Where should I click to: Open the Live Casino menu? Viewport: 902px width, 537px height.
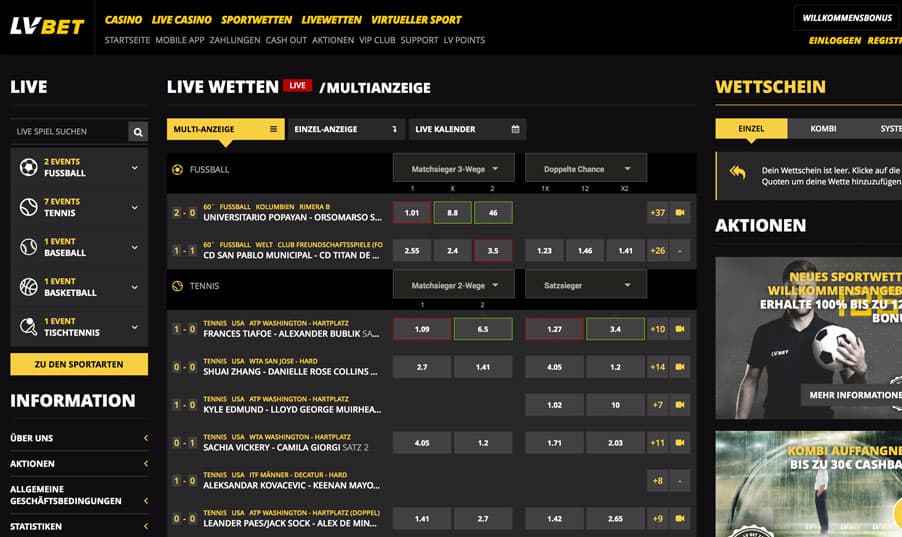pyautogui.click(x=182, y=20)
